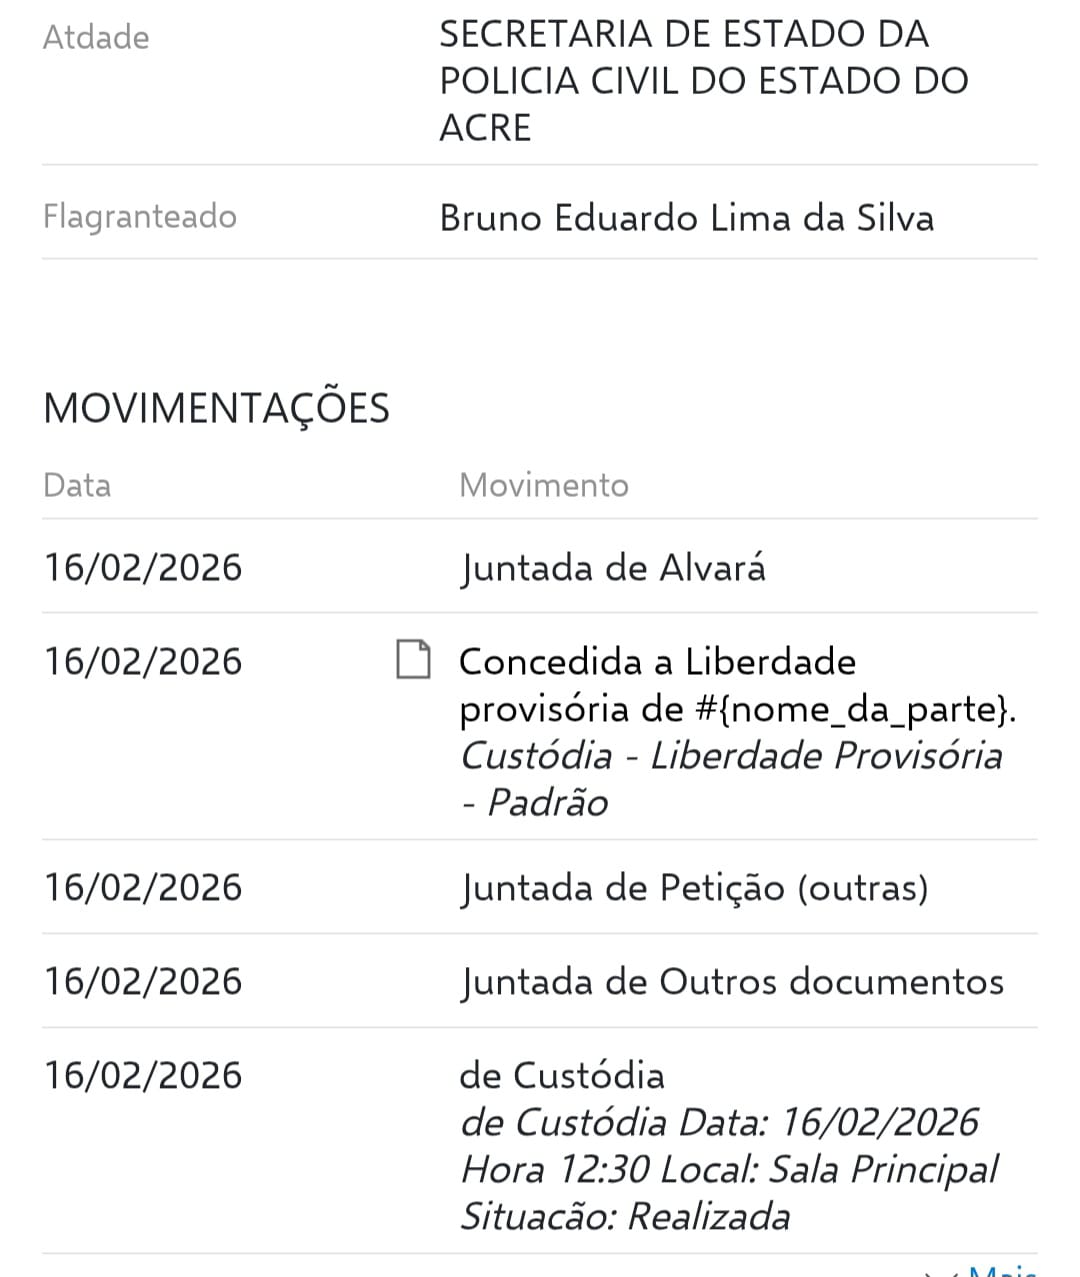Click the date of the de Custódia row
The height and width of the screenshot is (1277, 1080).
click(143, 1076)
